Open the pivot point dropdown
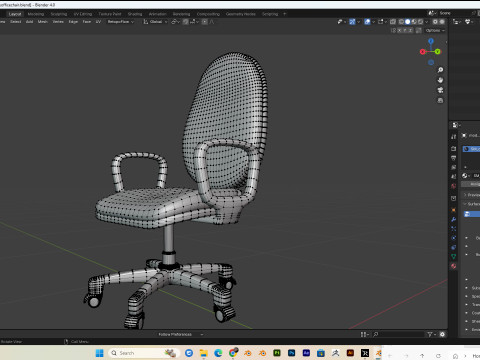Viewport: 480px width, 360px height. (175, 22)
